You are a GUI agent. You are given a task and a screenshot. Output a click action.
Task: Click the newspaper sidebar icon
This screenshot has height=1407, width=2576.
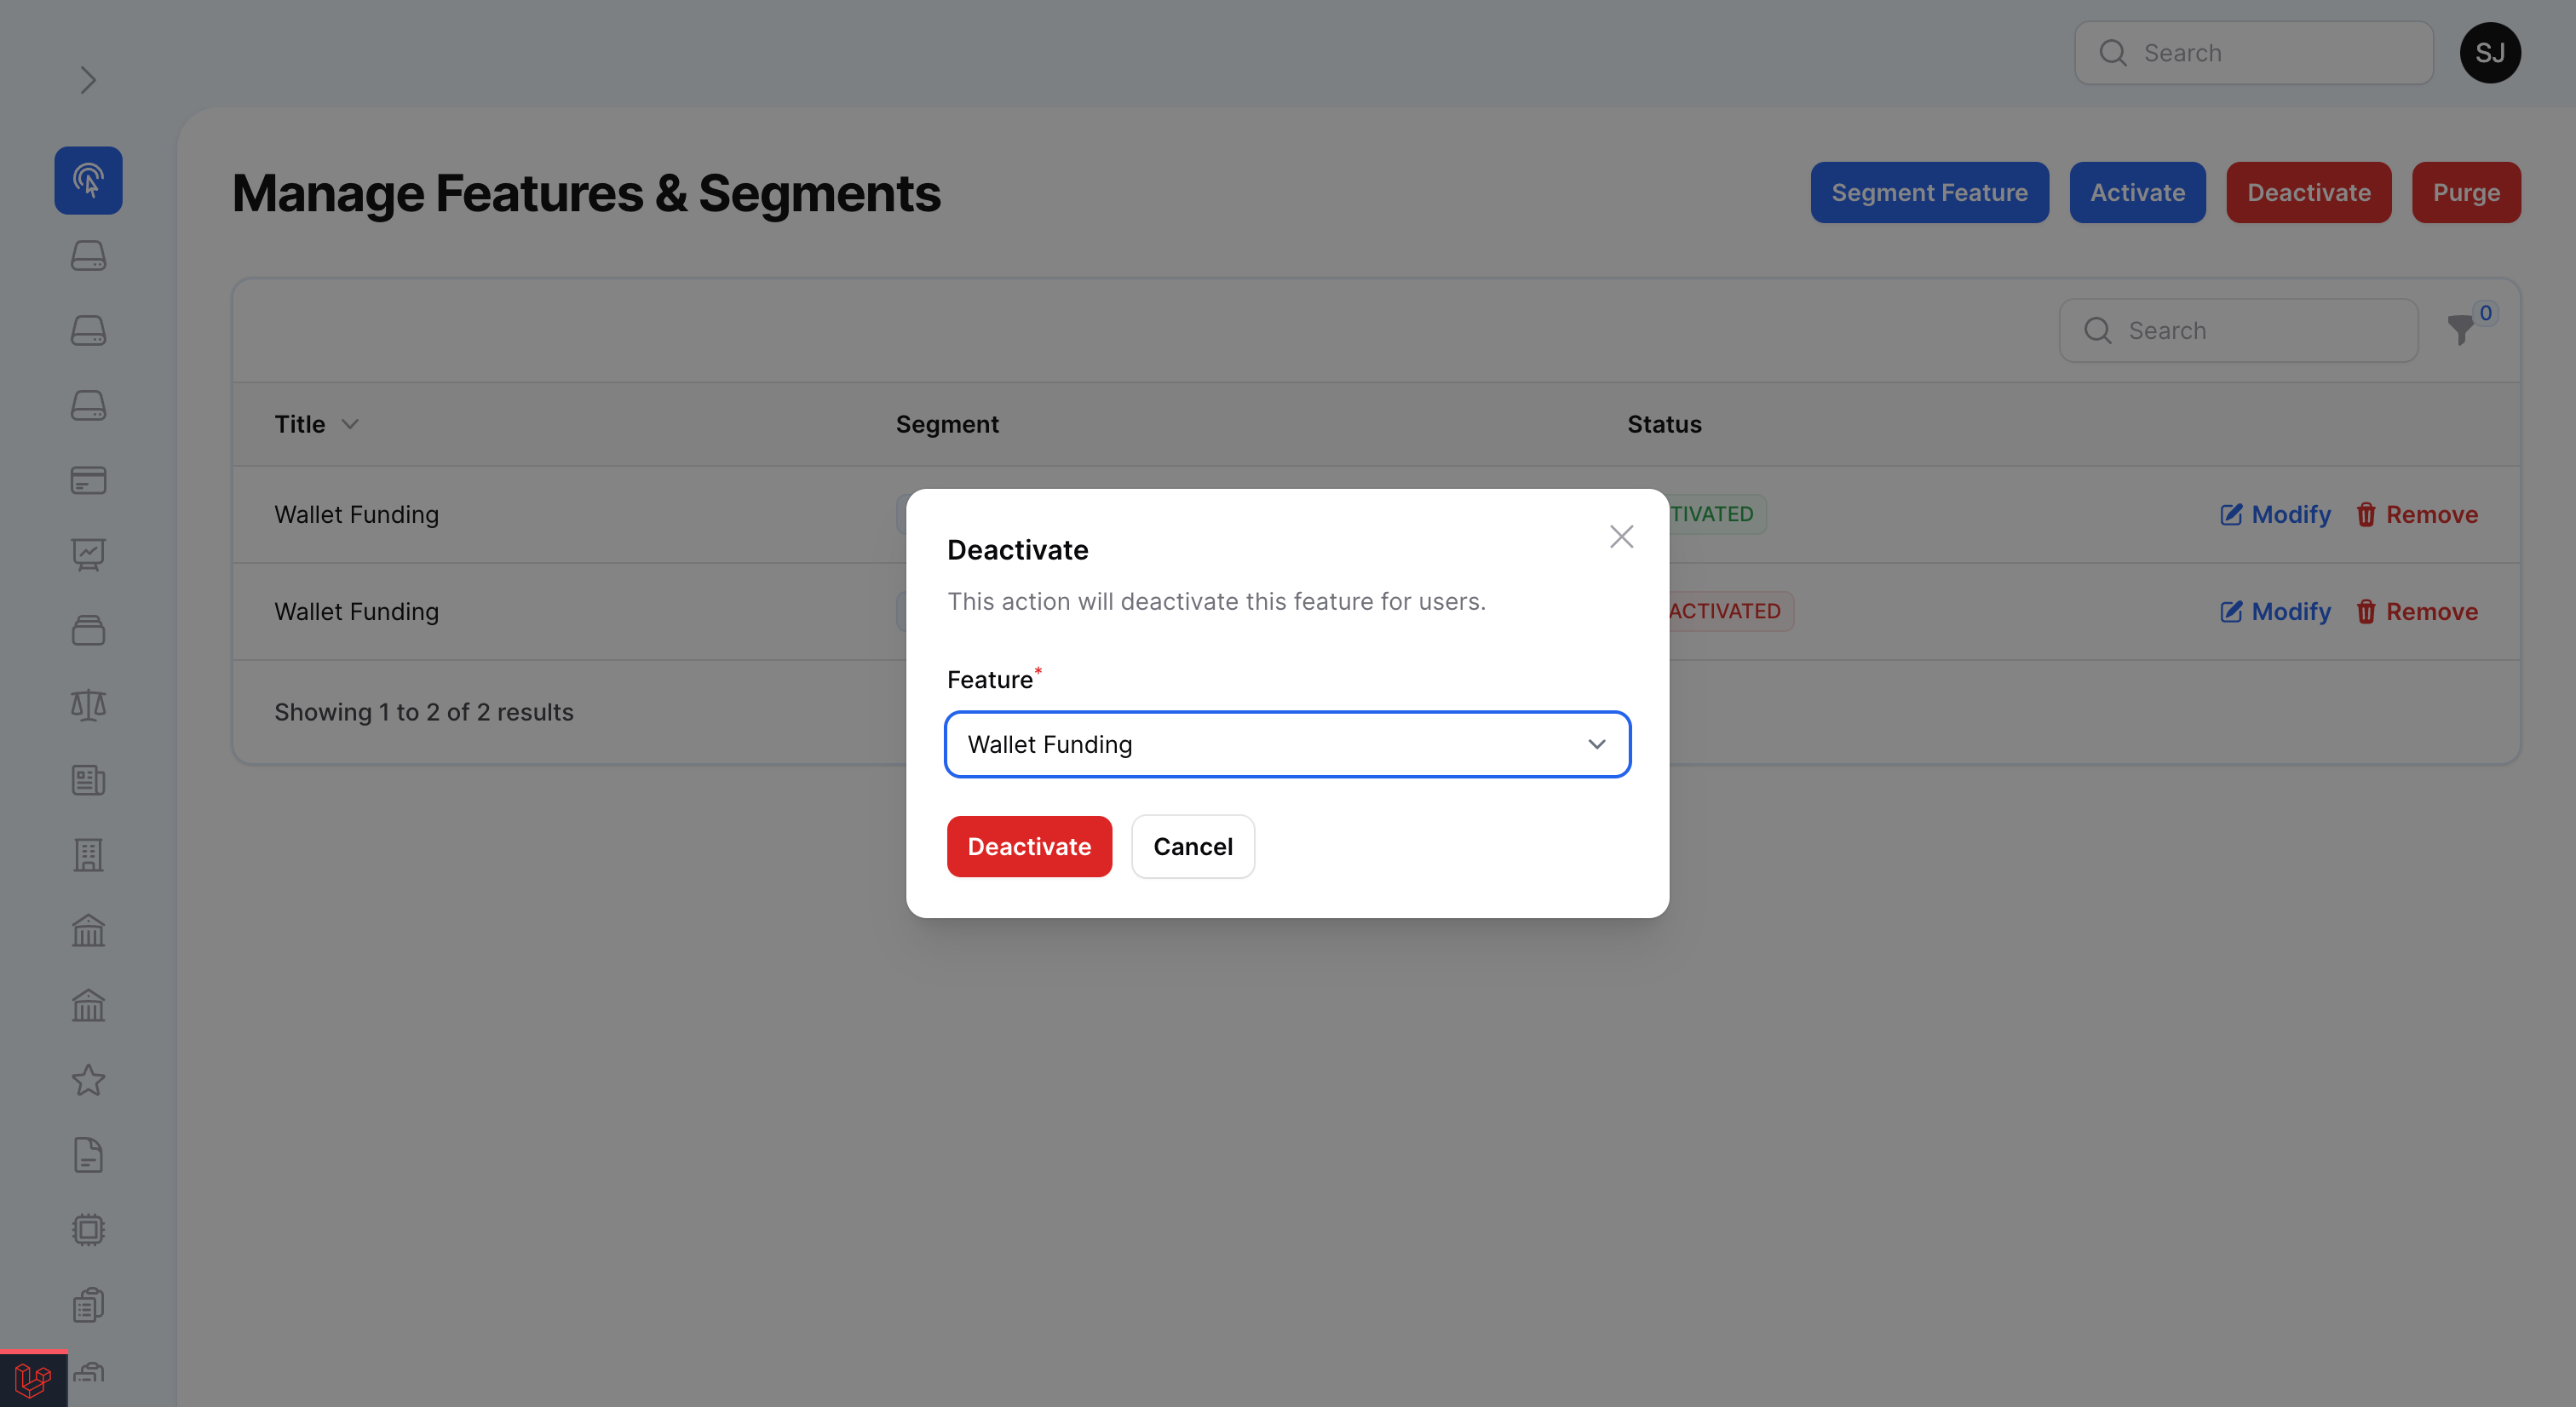(x=88, y=780)
